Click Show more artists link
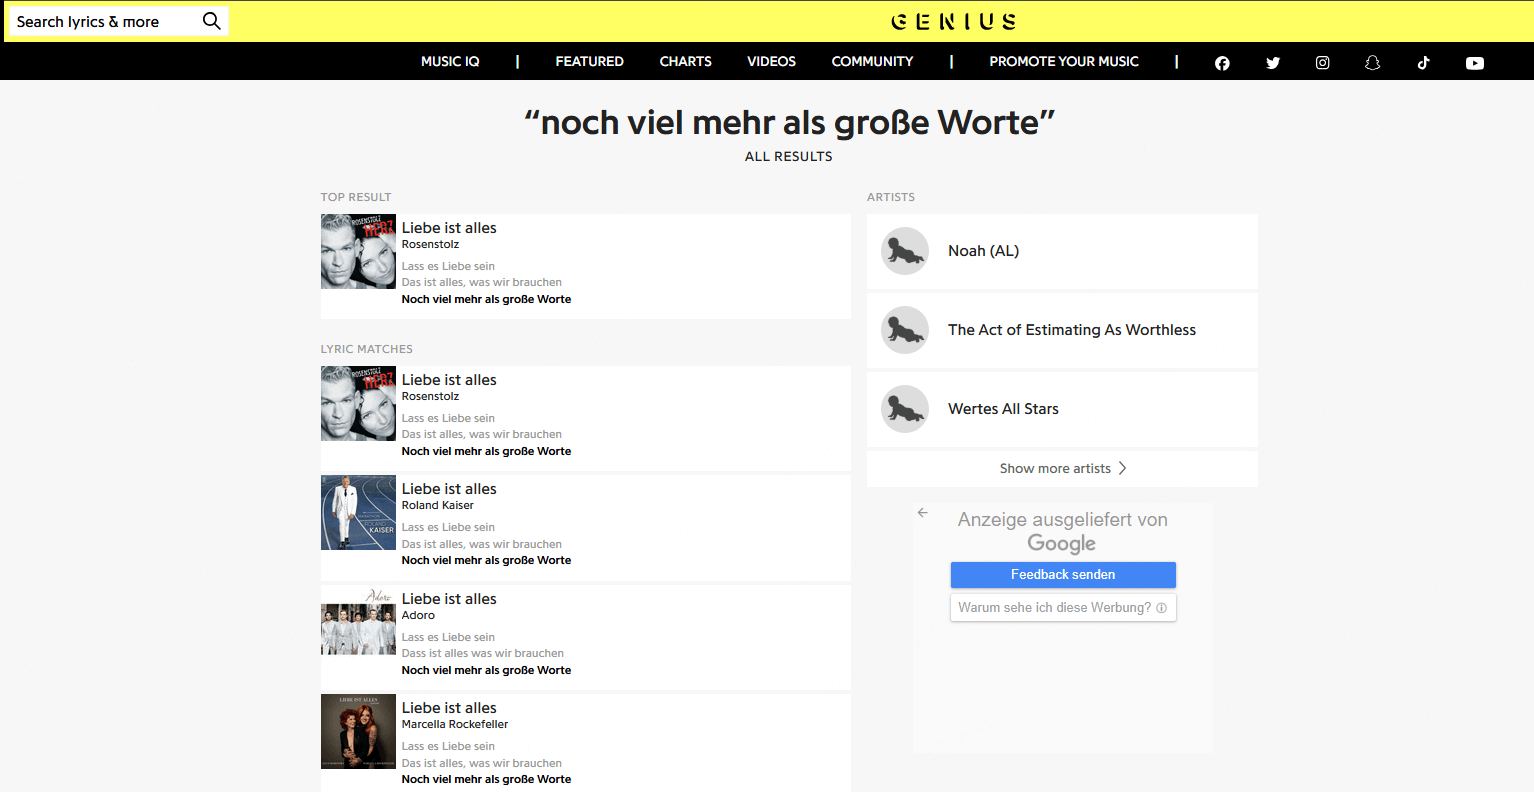 click(1062, 468)
